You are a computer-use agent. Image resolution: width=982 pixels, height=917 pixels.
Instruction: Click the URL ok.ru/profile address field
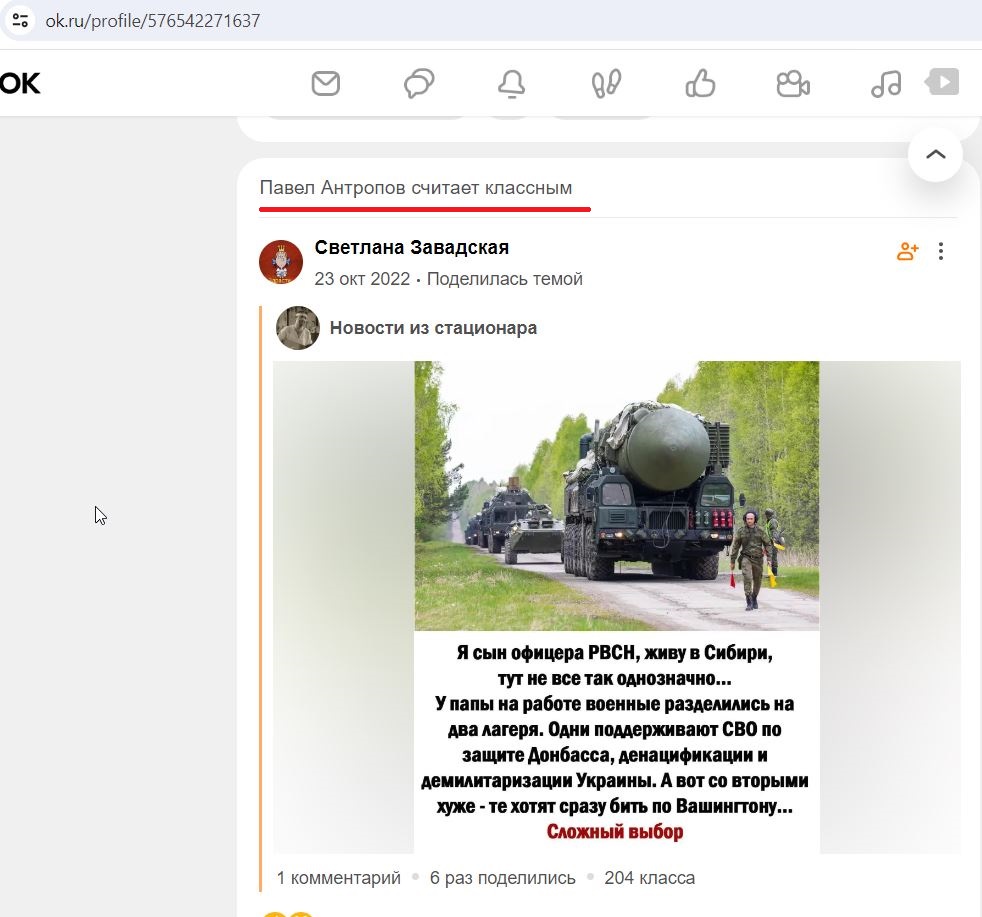(153, 21)
